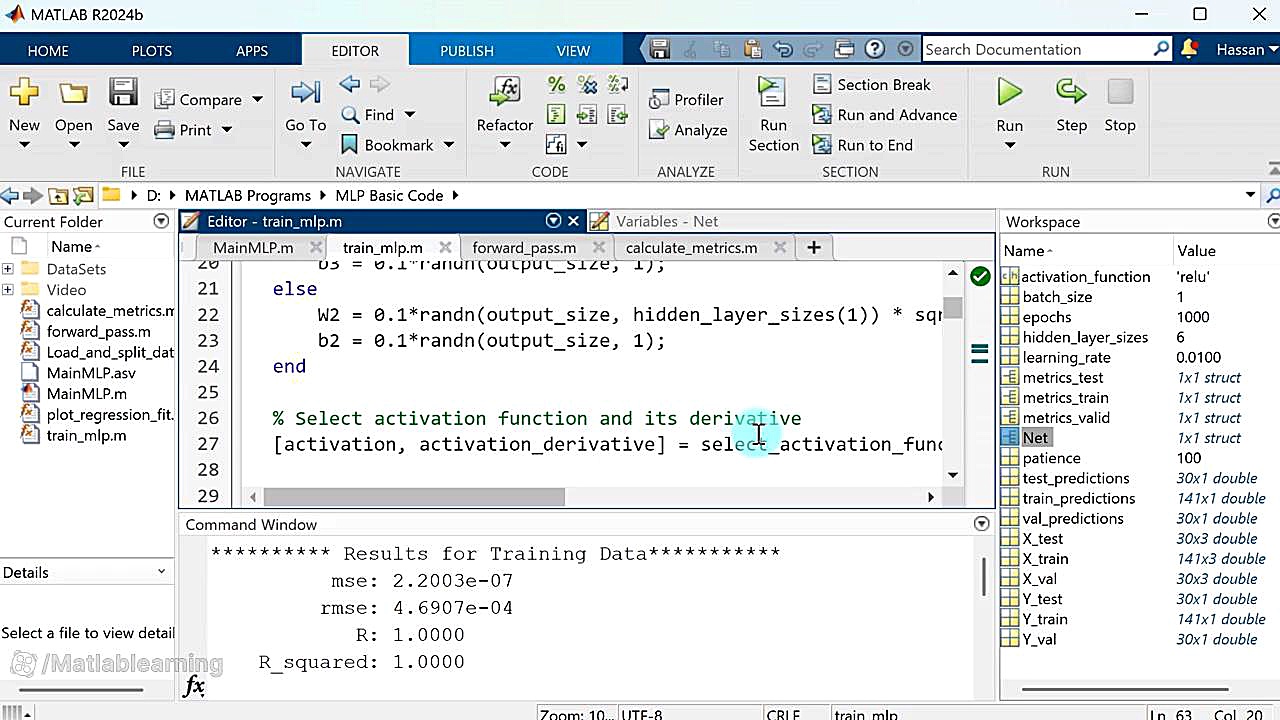Close the train_mlp.m editor tab
The height and width of the screenshot is (720, 1280).
click(446, 247)
